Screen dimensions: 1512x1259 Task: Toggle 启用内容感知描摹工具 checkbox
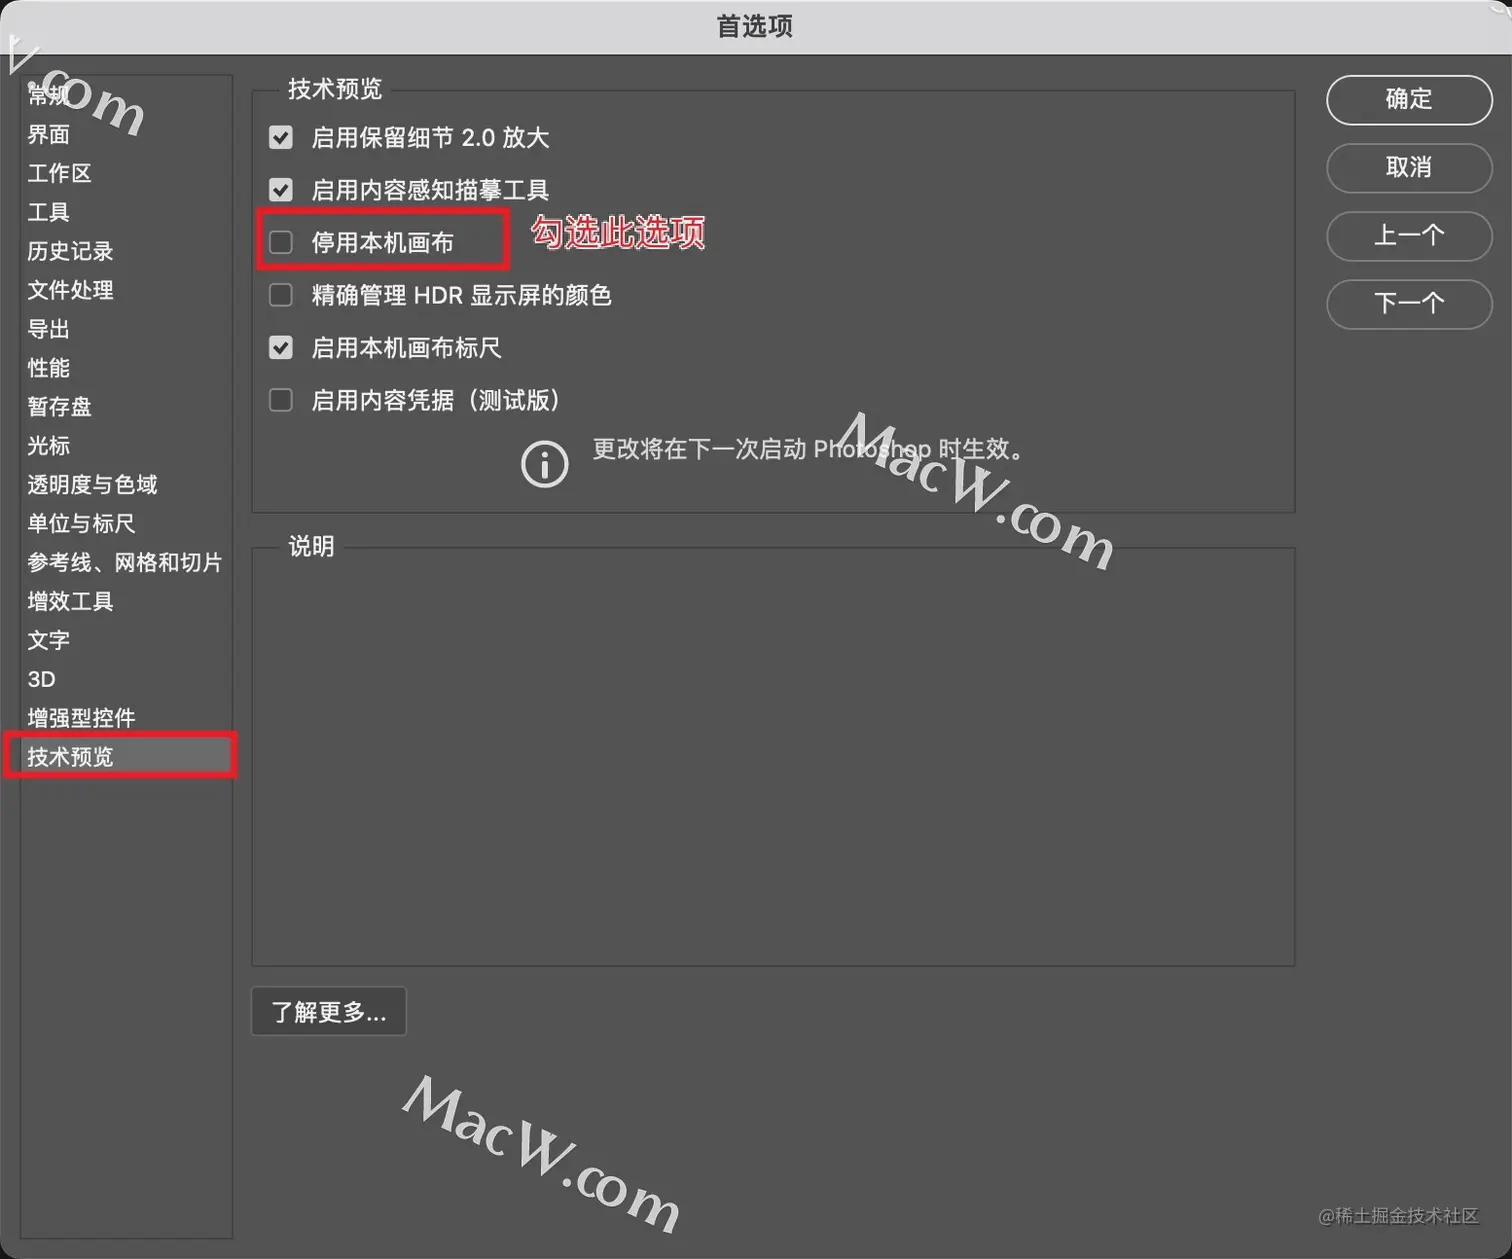coord(281,189)
